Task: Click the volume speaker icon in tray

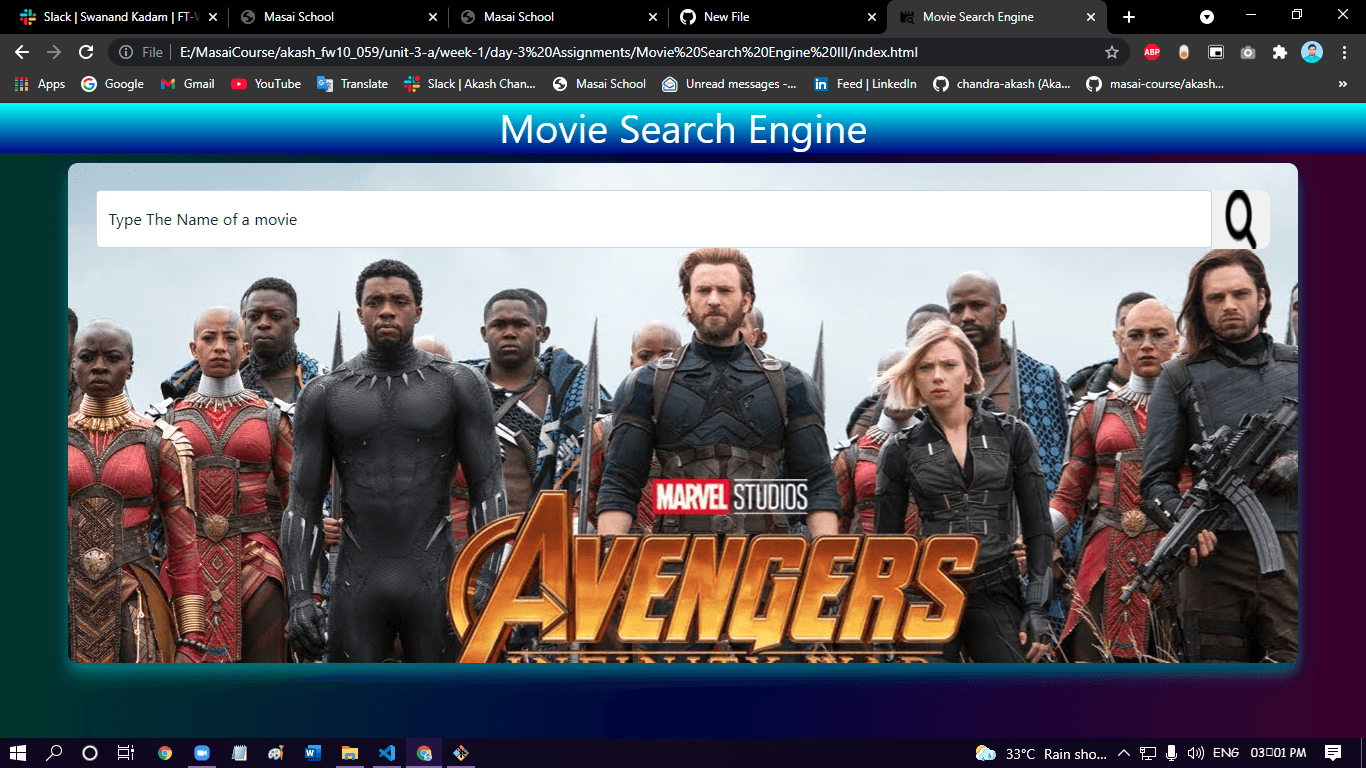Action: point(1195,753)
